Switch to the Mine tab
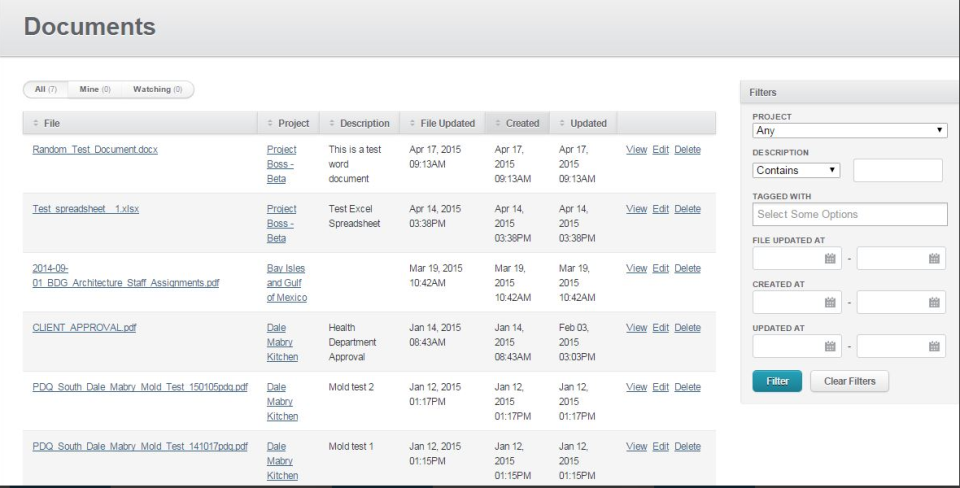This screenshot has height=488, width=960. [x=95, y=89]
